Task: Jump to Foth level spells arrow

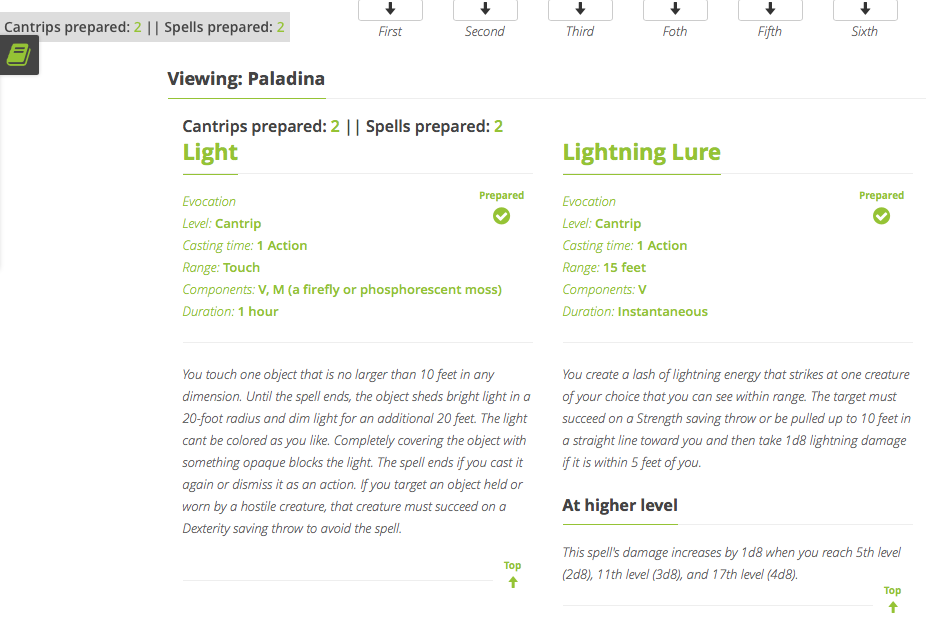Action: tap(676, 9)
